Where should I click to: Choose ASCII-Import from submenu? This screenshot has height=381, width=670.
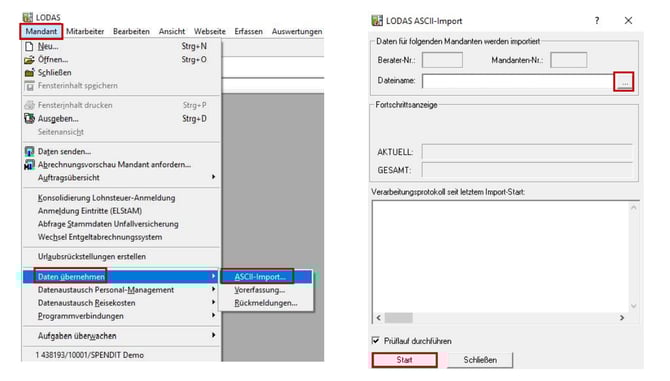point(260,277)
